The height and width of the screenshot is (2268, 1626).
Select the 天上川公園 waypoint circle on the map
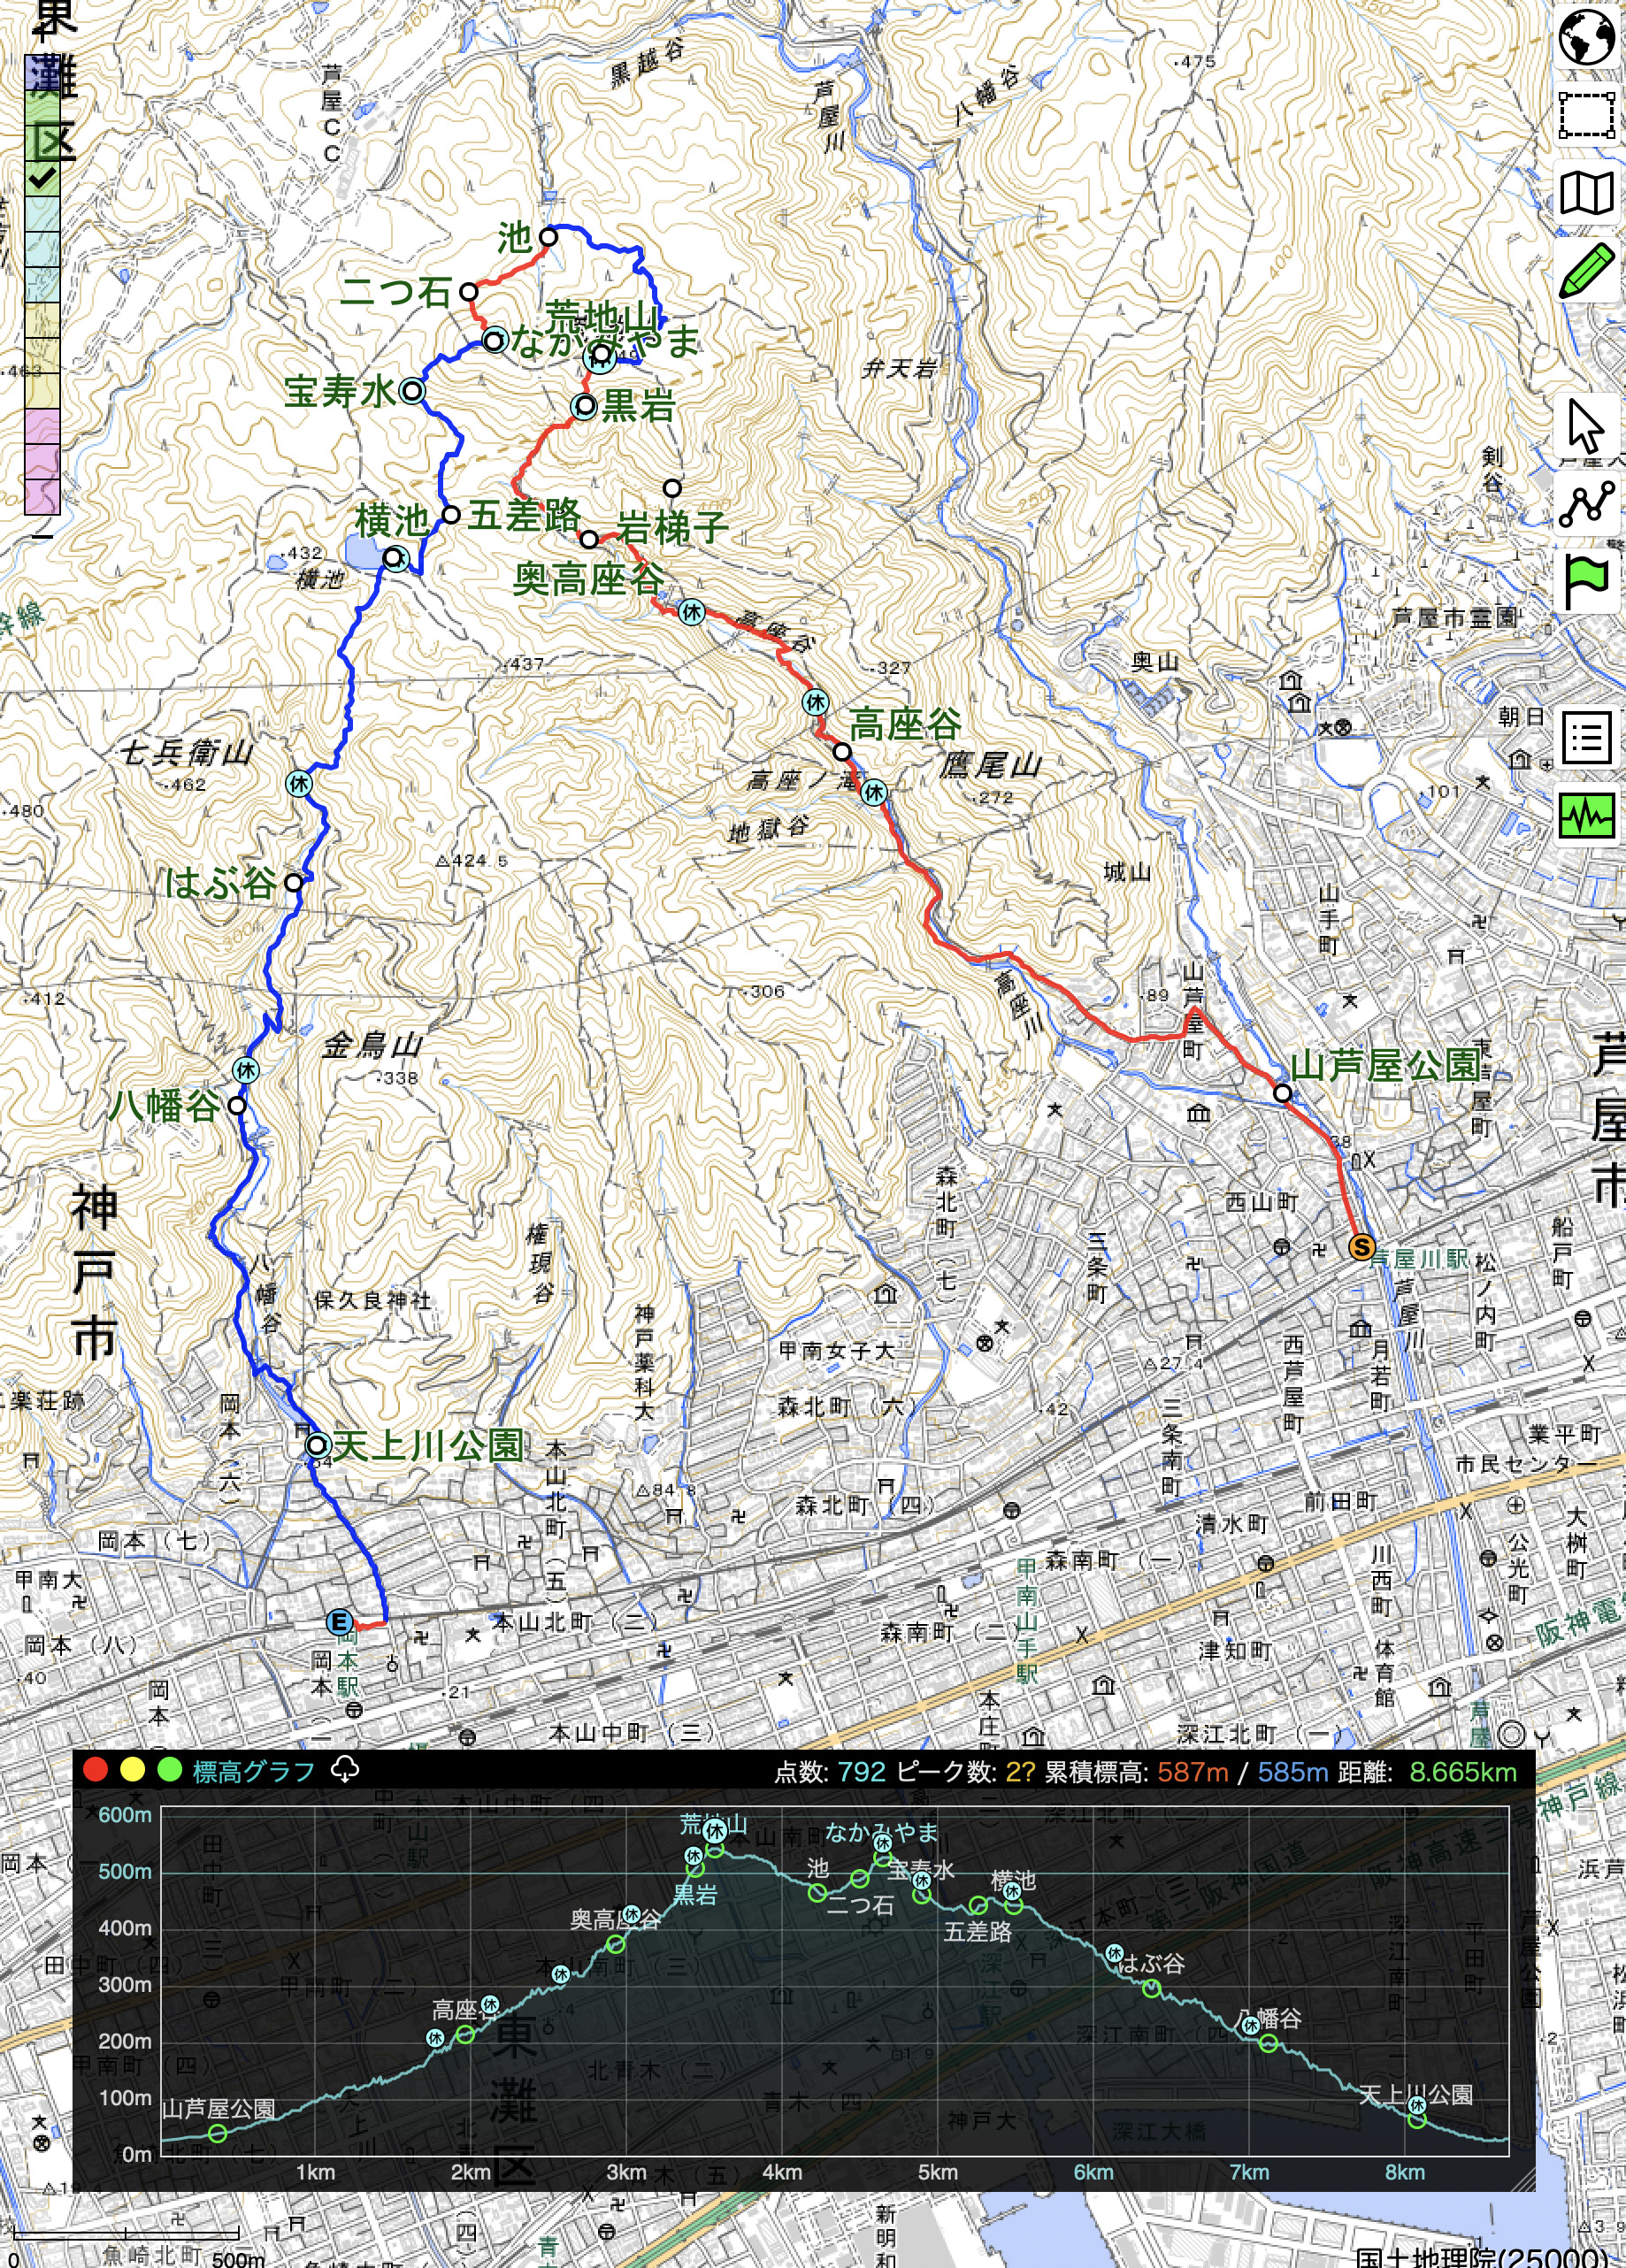(x=317, y=1444)
